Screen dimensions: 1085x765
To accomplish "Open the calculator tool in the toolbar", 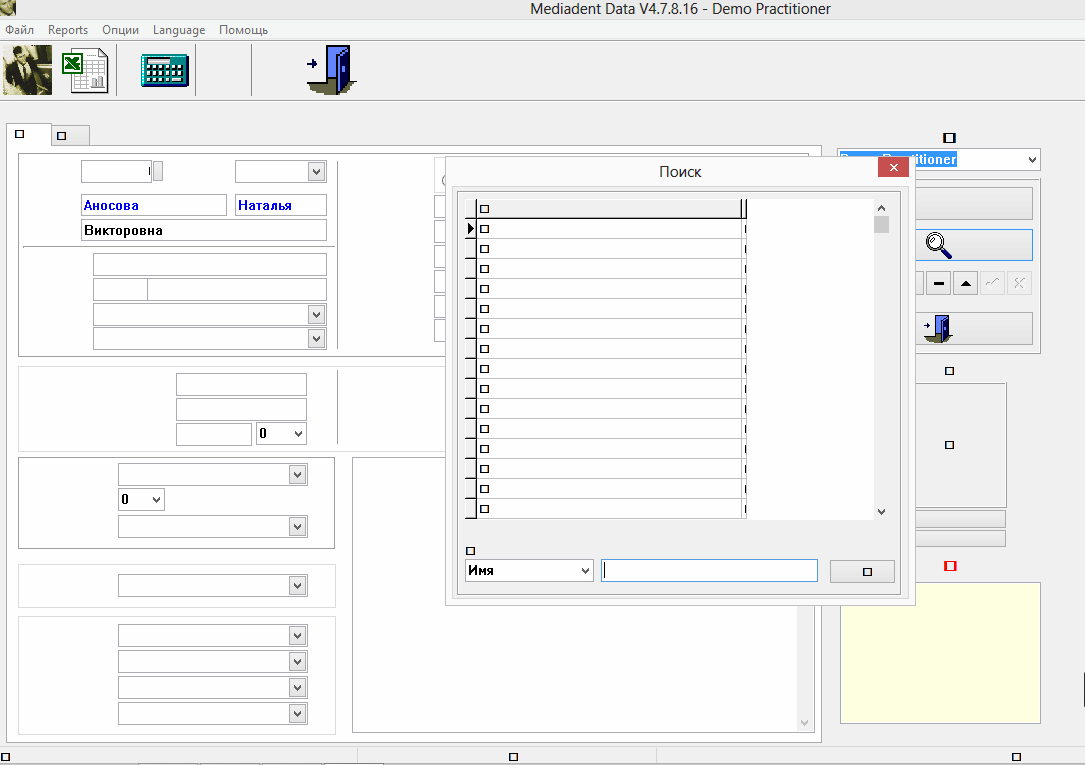I will (164, 71).
